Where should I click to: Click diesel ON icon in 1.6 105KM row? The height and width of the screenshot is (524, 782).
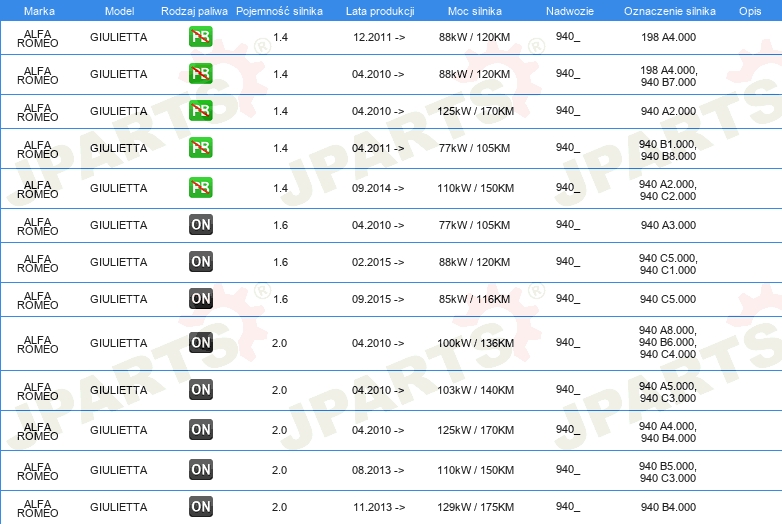coord(200,225)
